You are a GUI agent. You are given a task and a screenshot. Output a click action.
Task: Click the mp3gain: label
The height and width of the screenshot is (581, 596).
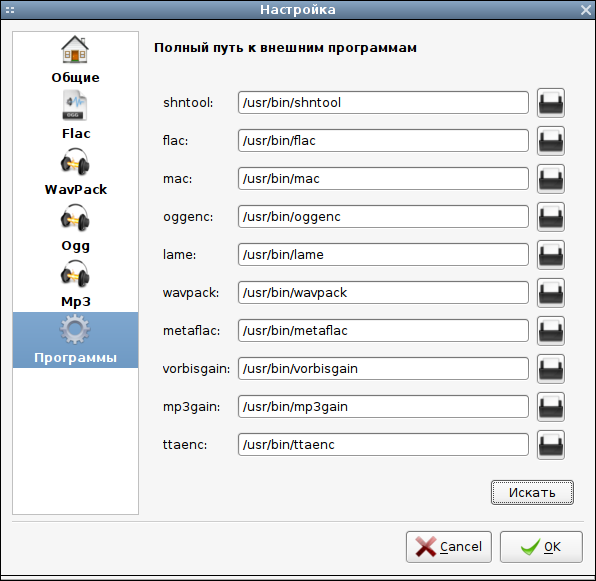[x=192, y=407]
